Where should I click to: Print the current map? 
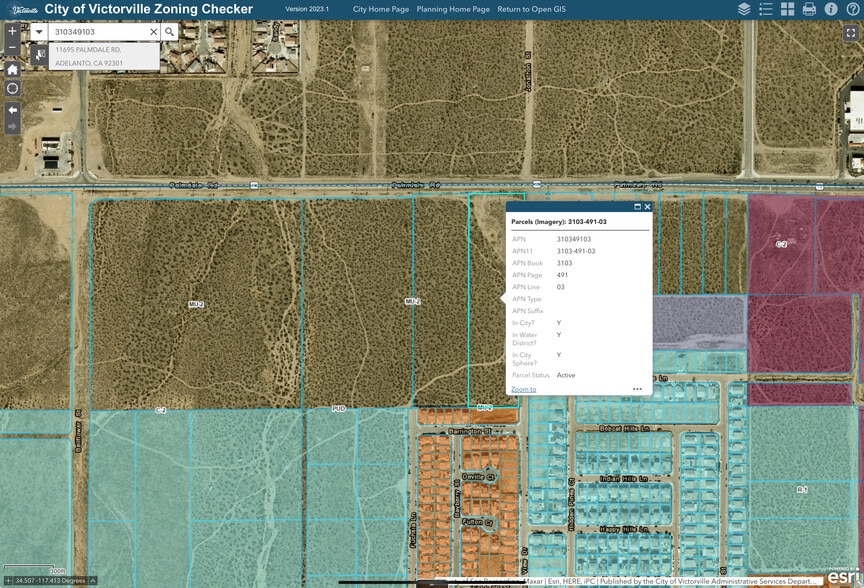tap(810, 9)
